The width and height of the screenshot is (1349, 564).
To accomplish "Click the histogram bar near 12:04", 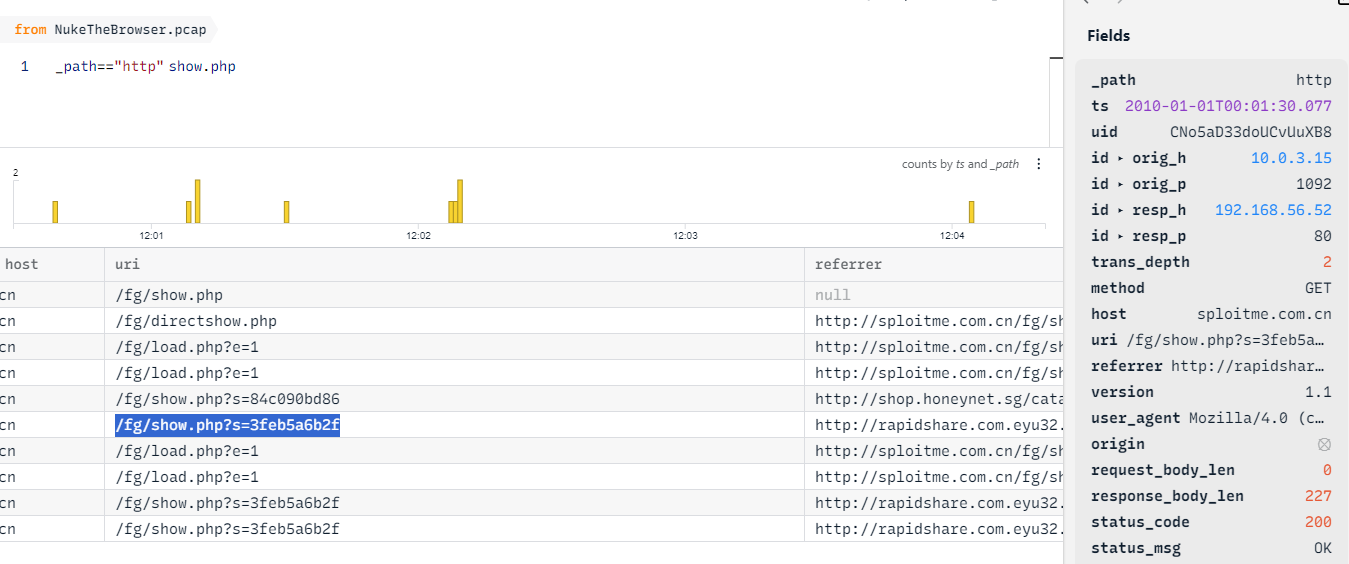I will (x=971, y=212).
